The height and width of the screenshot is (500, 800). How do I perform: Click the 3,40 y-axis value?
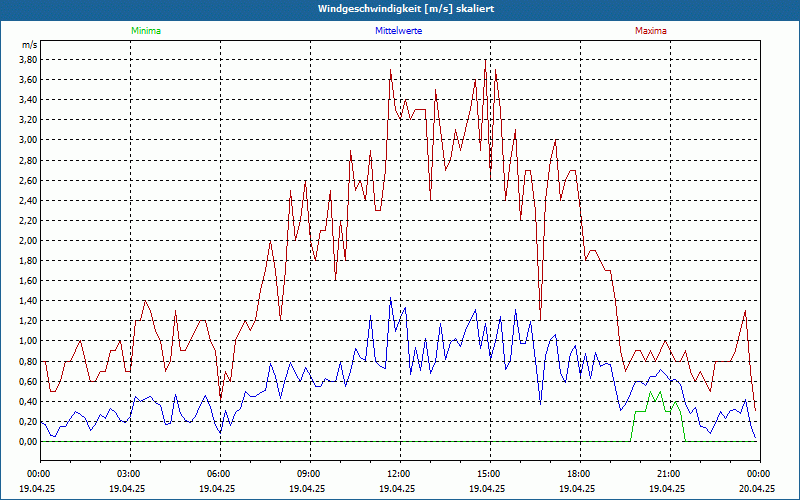point(28,99)
